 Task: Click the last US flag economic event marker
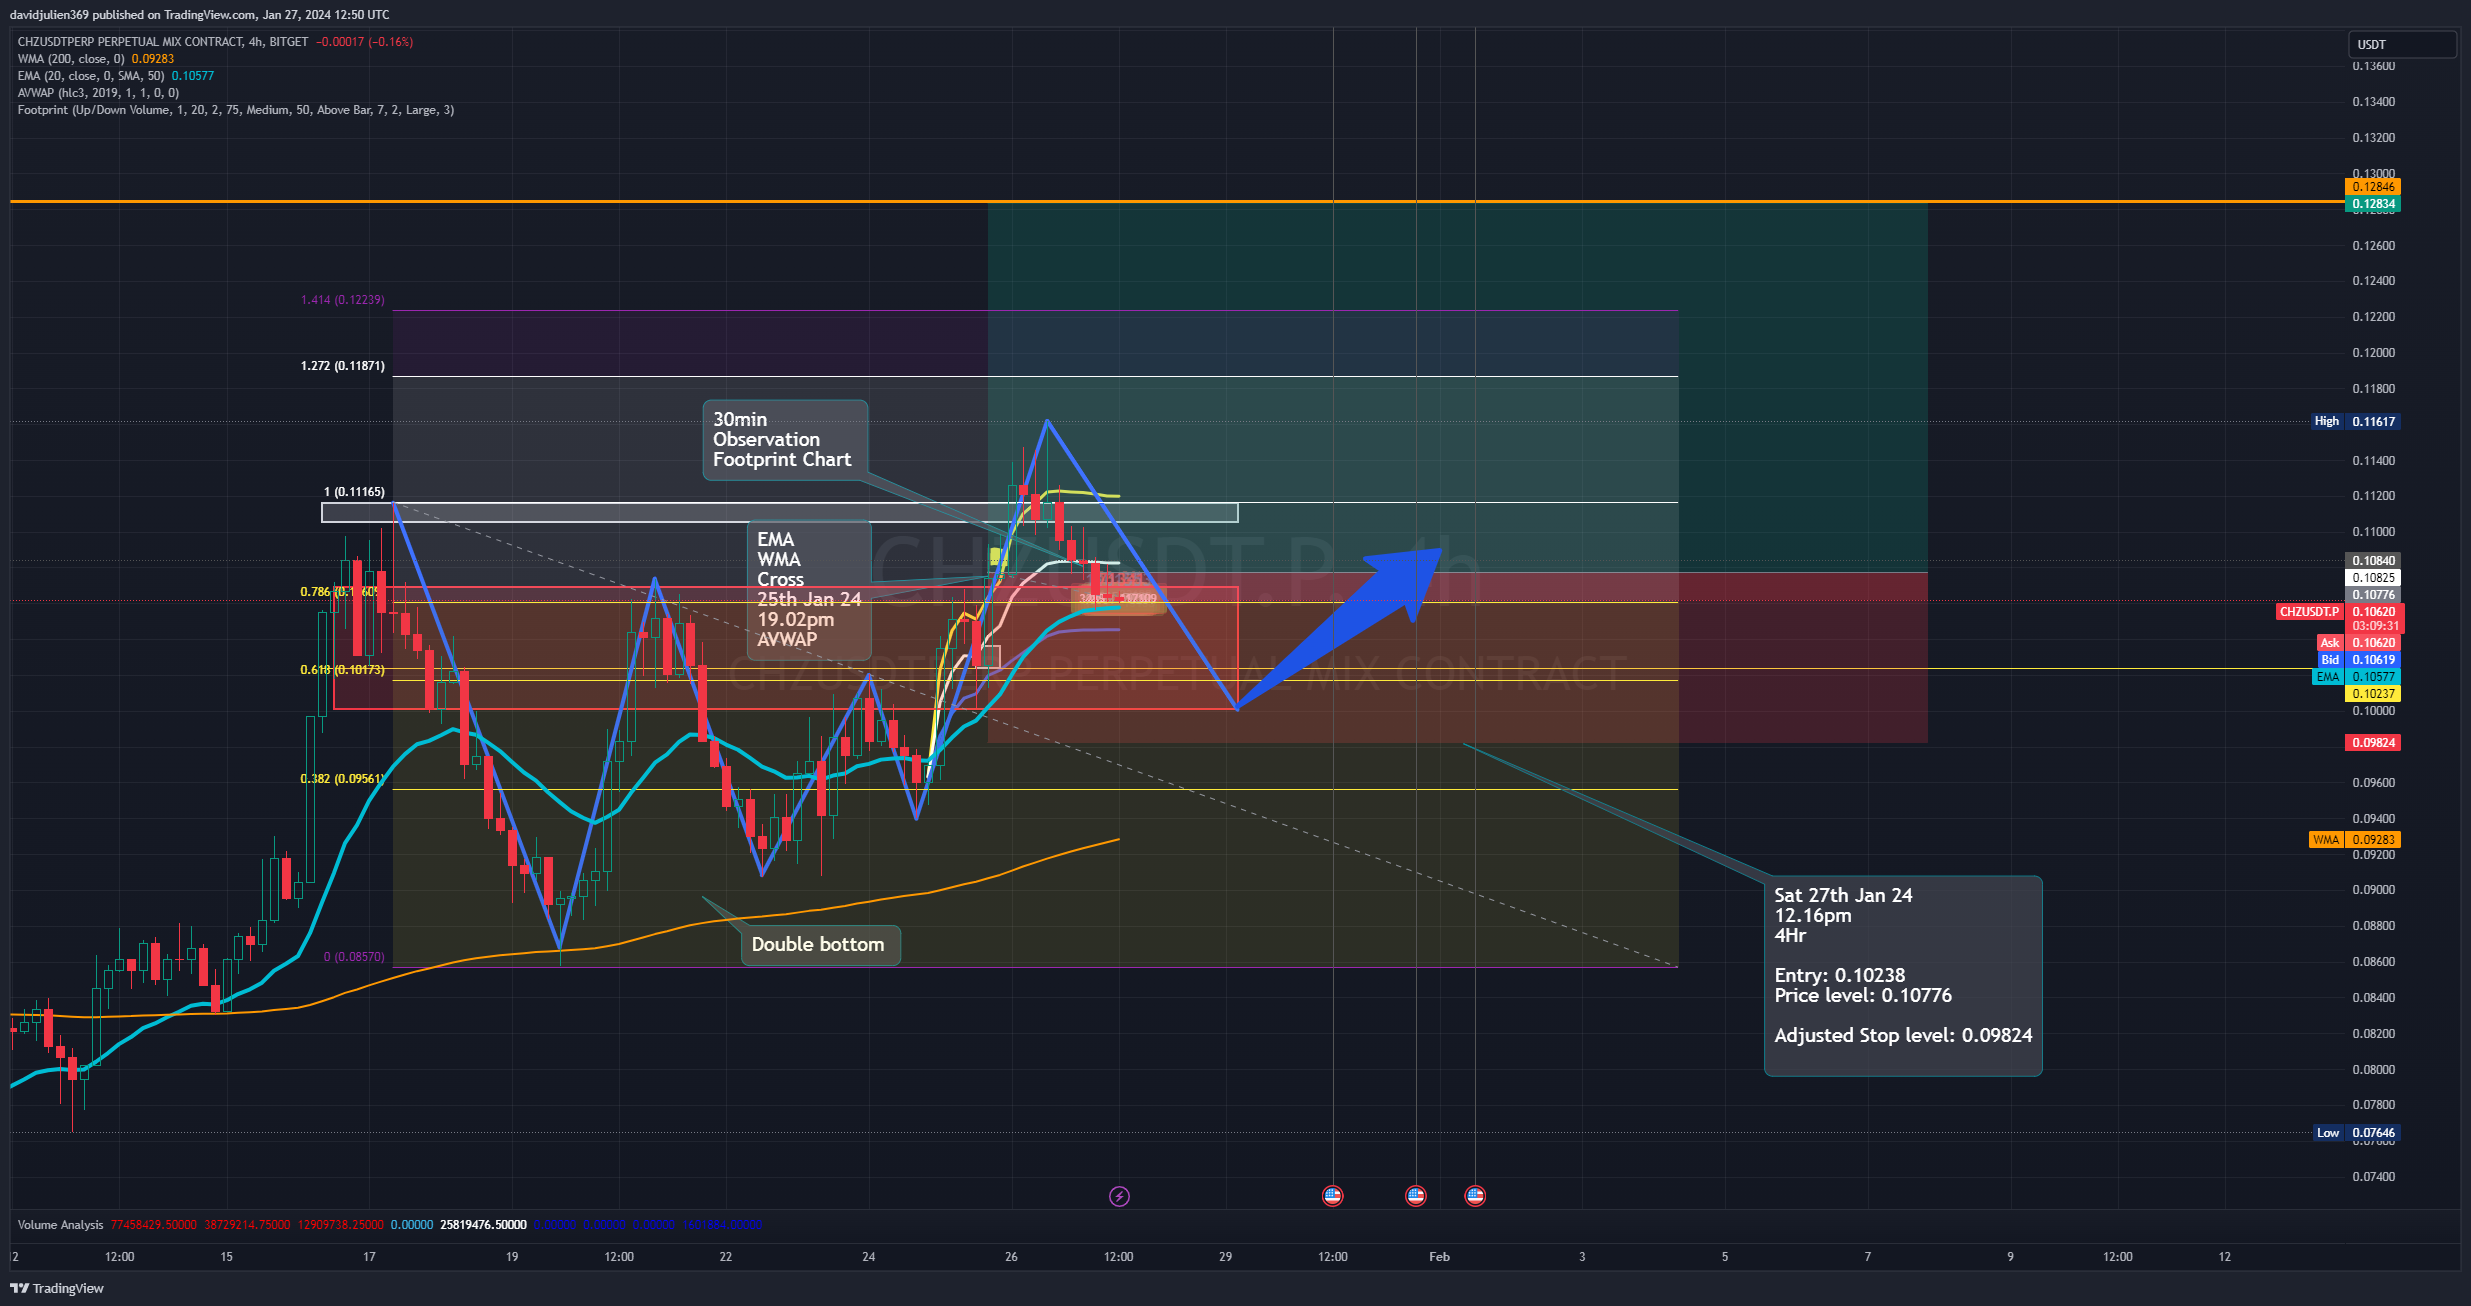pos(1475,1196)
